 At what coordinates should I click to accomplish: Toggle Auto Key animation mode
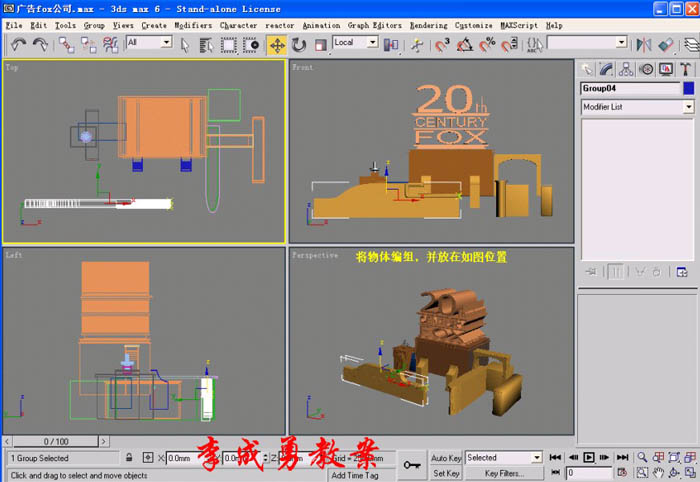pyautogui.click(x=446, y=457)
